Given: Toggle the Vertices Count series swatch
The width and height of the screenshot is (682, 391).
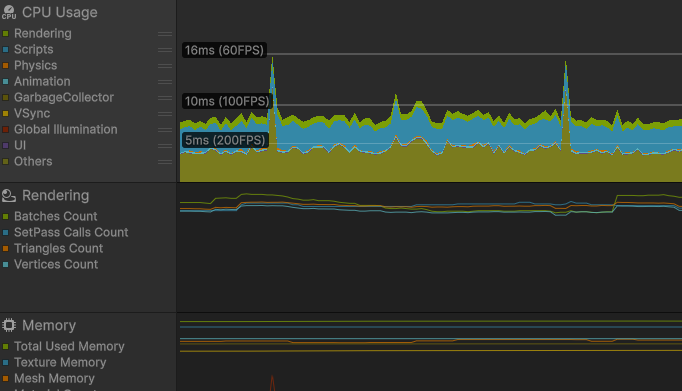Looking at the screenshot, I should [6, 264].
